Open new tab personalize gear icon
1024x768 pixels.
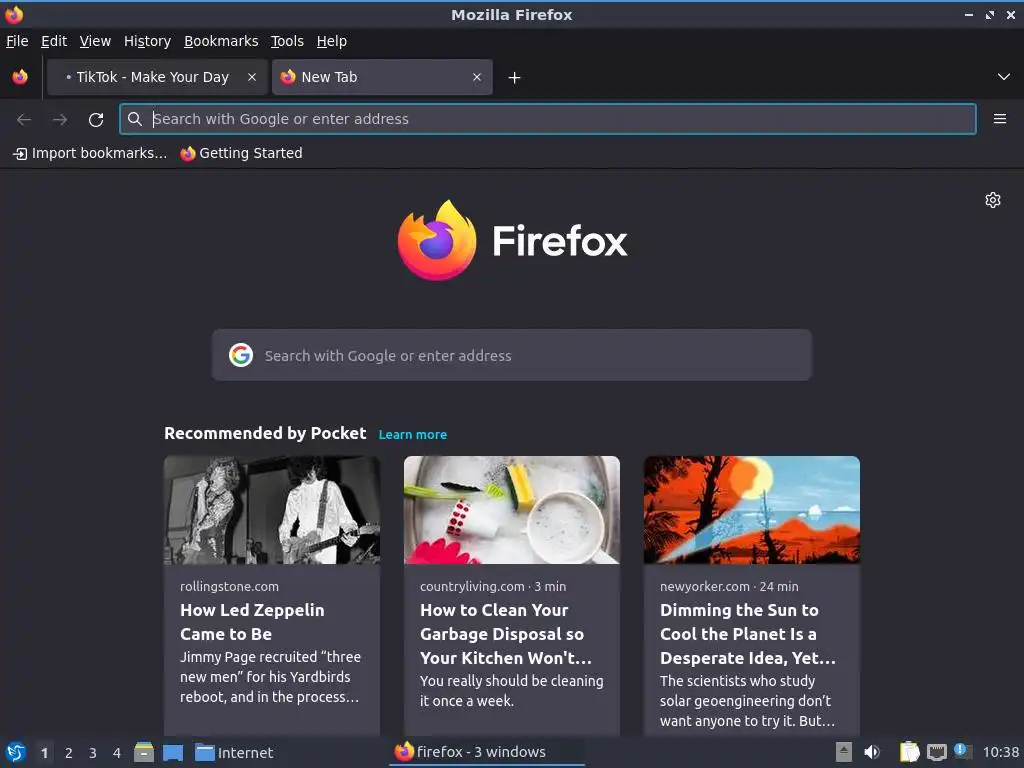click(993, 200)
